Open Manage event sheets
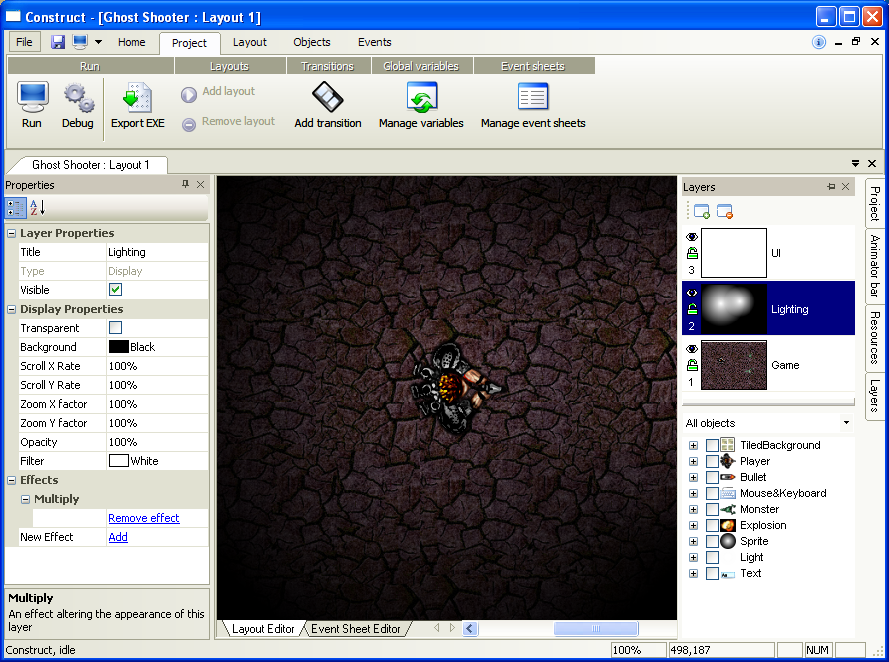 coord(532,105)
